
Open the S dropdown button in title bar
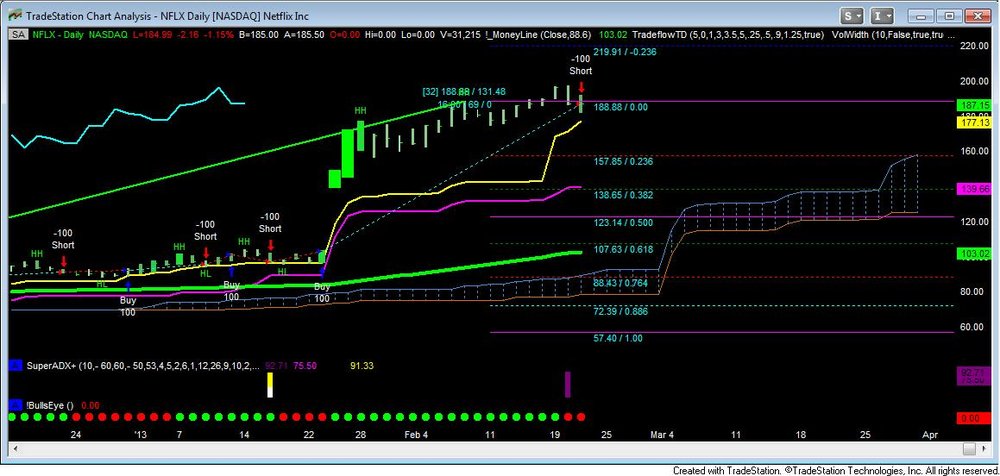coord(851,15)
